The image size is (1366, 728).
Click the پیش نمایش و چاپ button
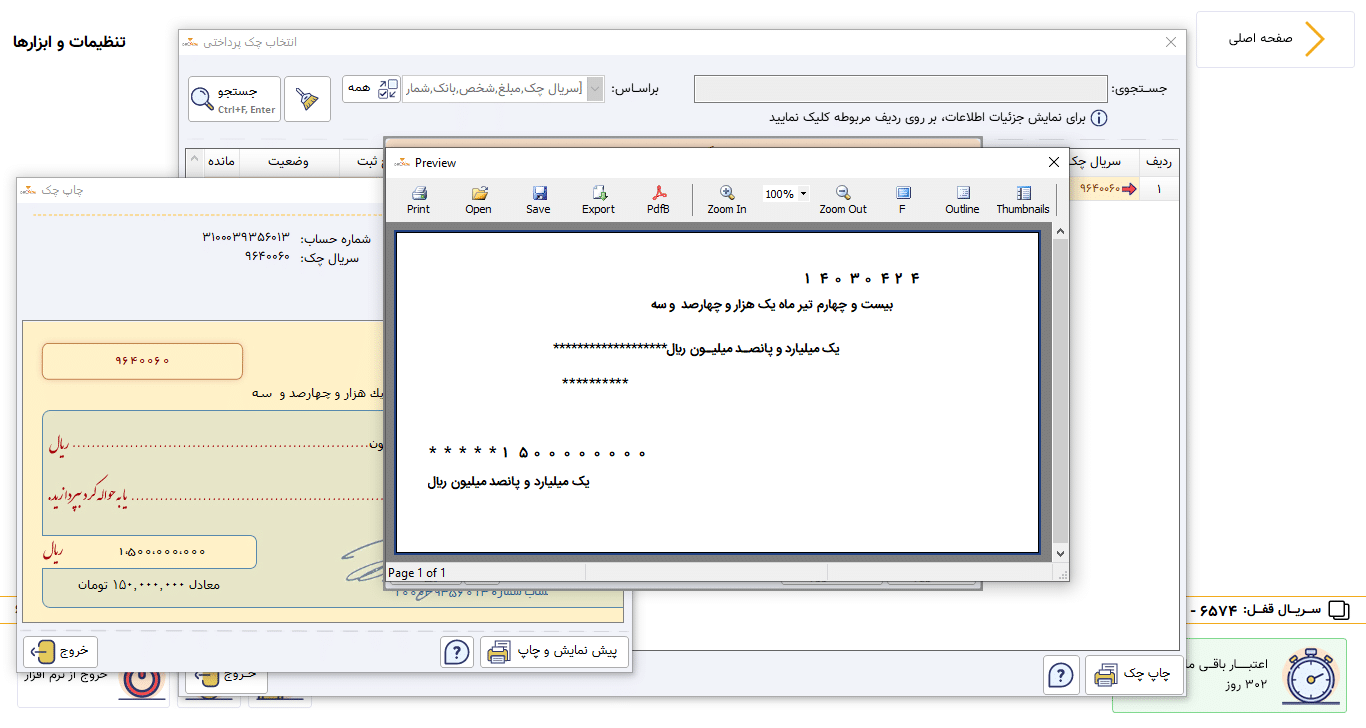coord(554,652)
